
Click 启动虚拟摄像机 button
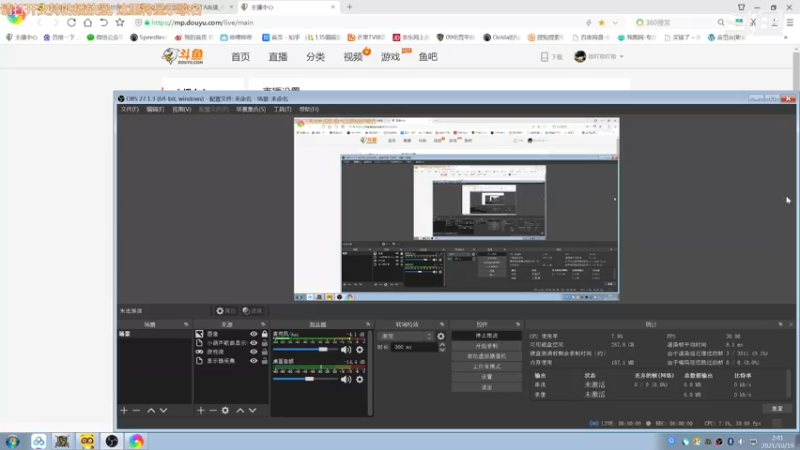(x=486, y=356)
